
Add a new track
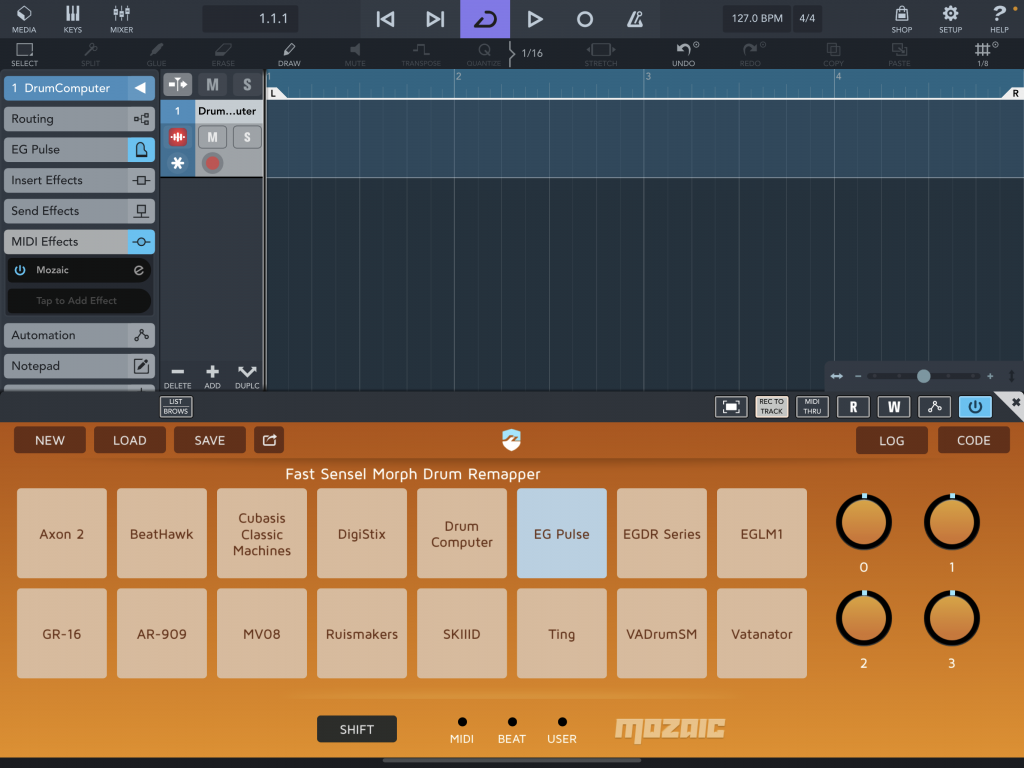[212, 376]
